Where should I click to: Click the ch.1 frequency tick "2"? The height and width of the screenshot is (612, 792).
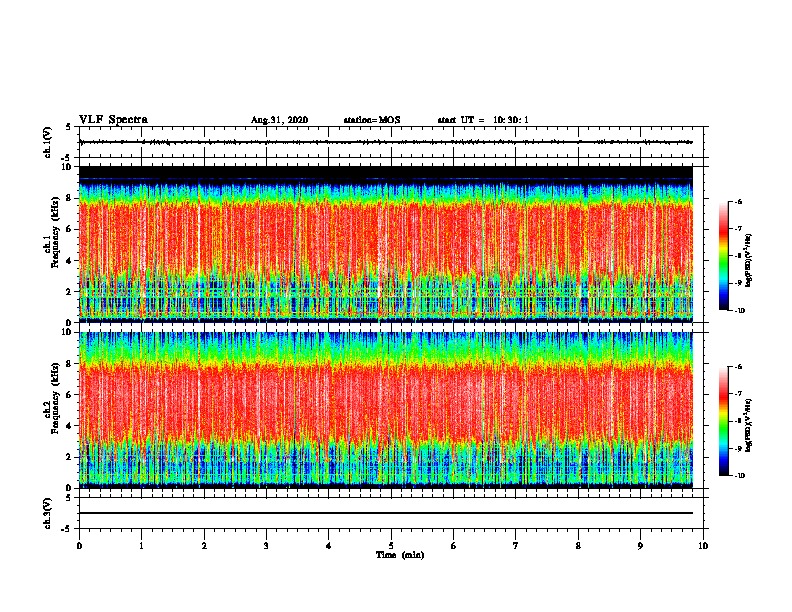69,292
